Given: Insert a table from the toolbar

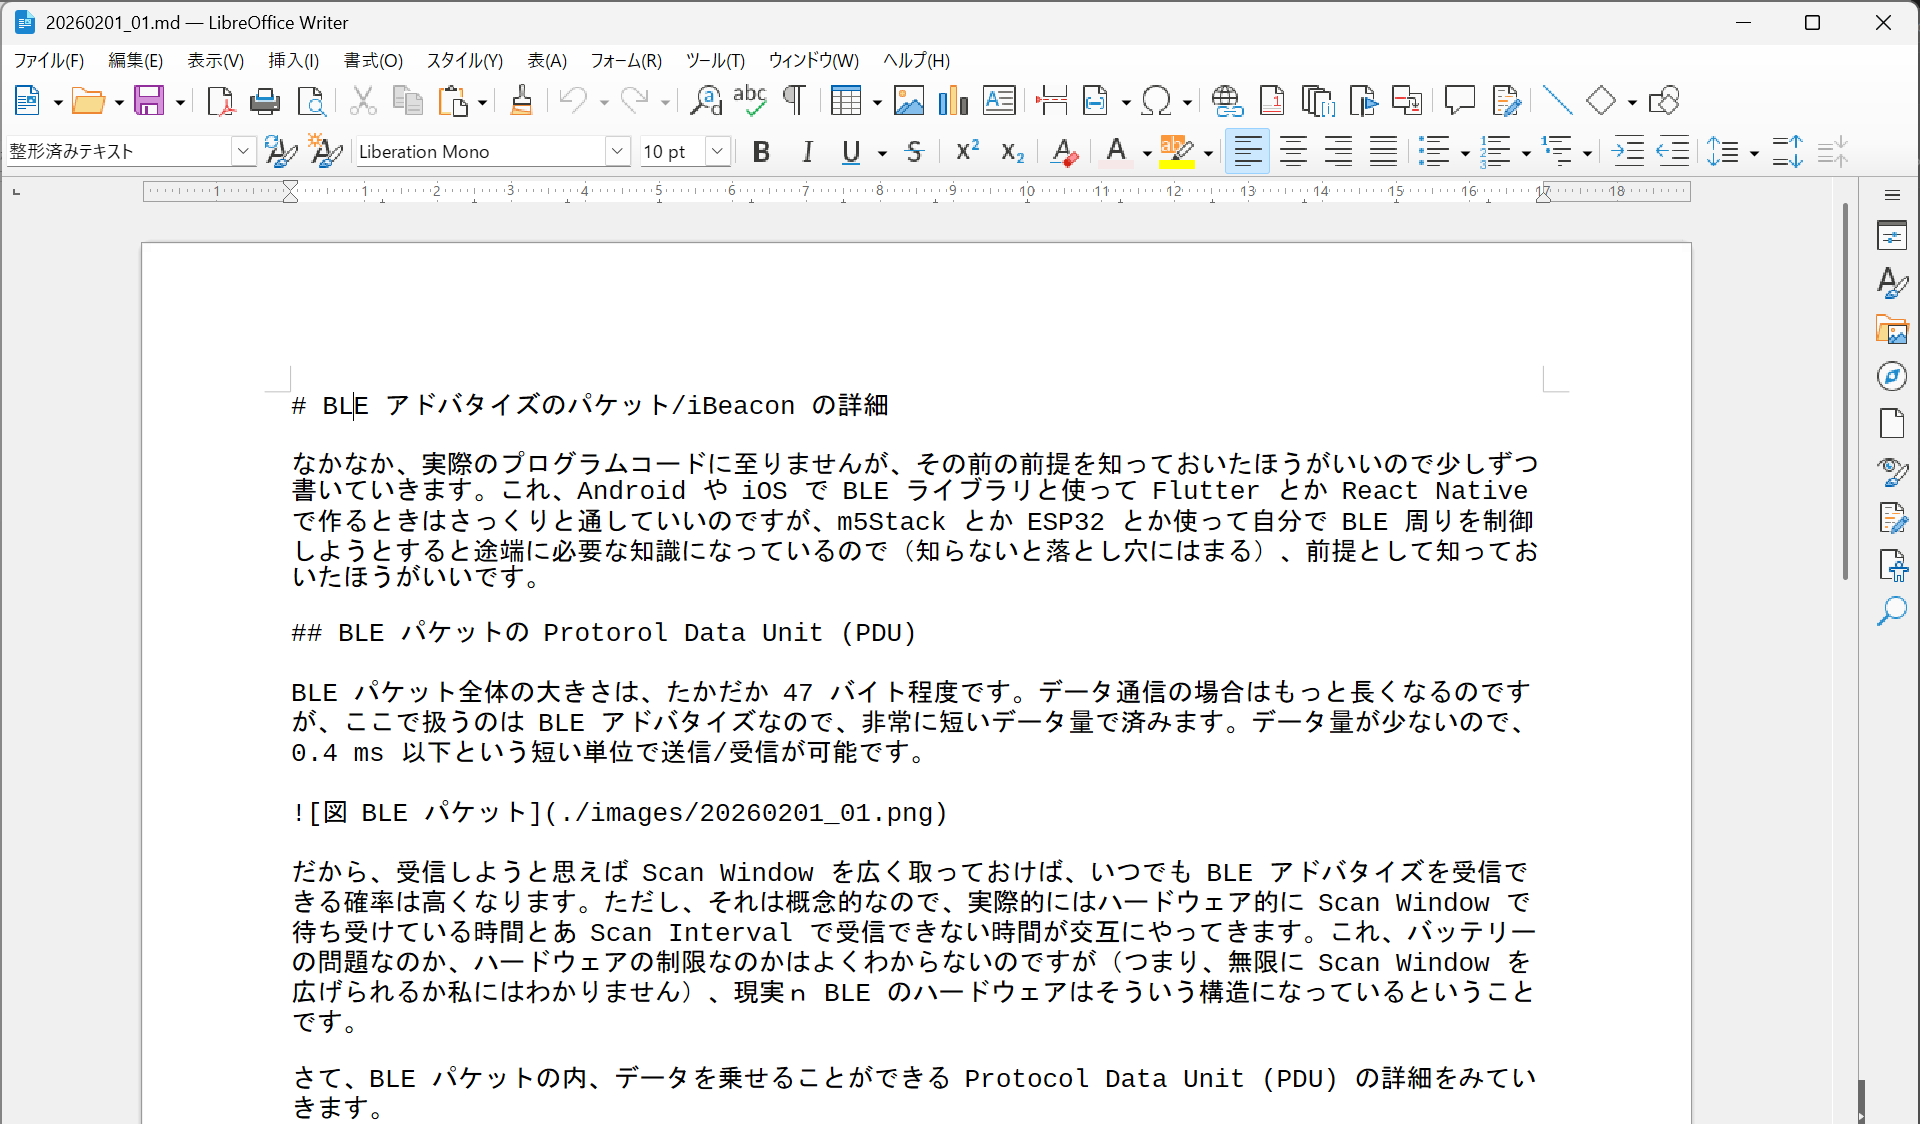Looking at the screenshot, I should [x=845, y=101].
